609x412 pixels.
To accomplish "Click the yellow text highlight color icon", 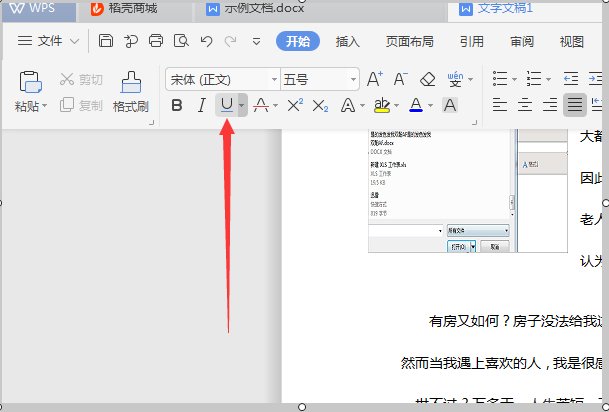I will [x=382, y=105].
